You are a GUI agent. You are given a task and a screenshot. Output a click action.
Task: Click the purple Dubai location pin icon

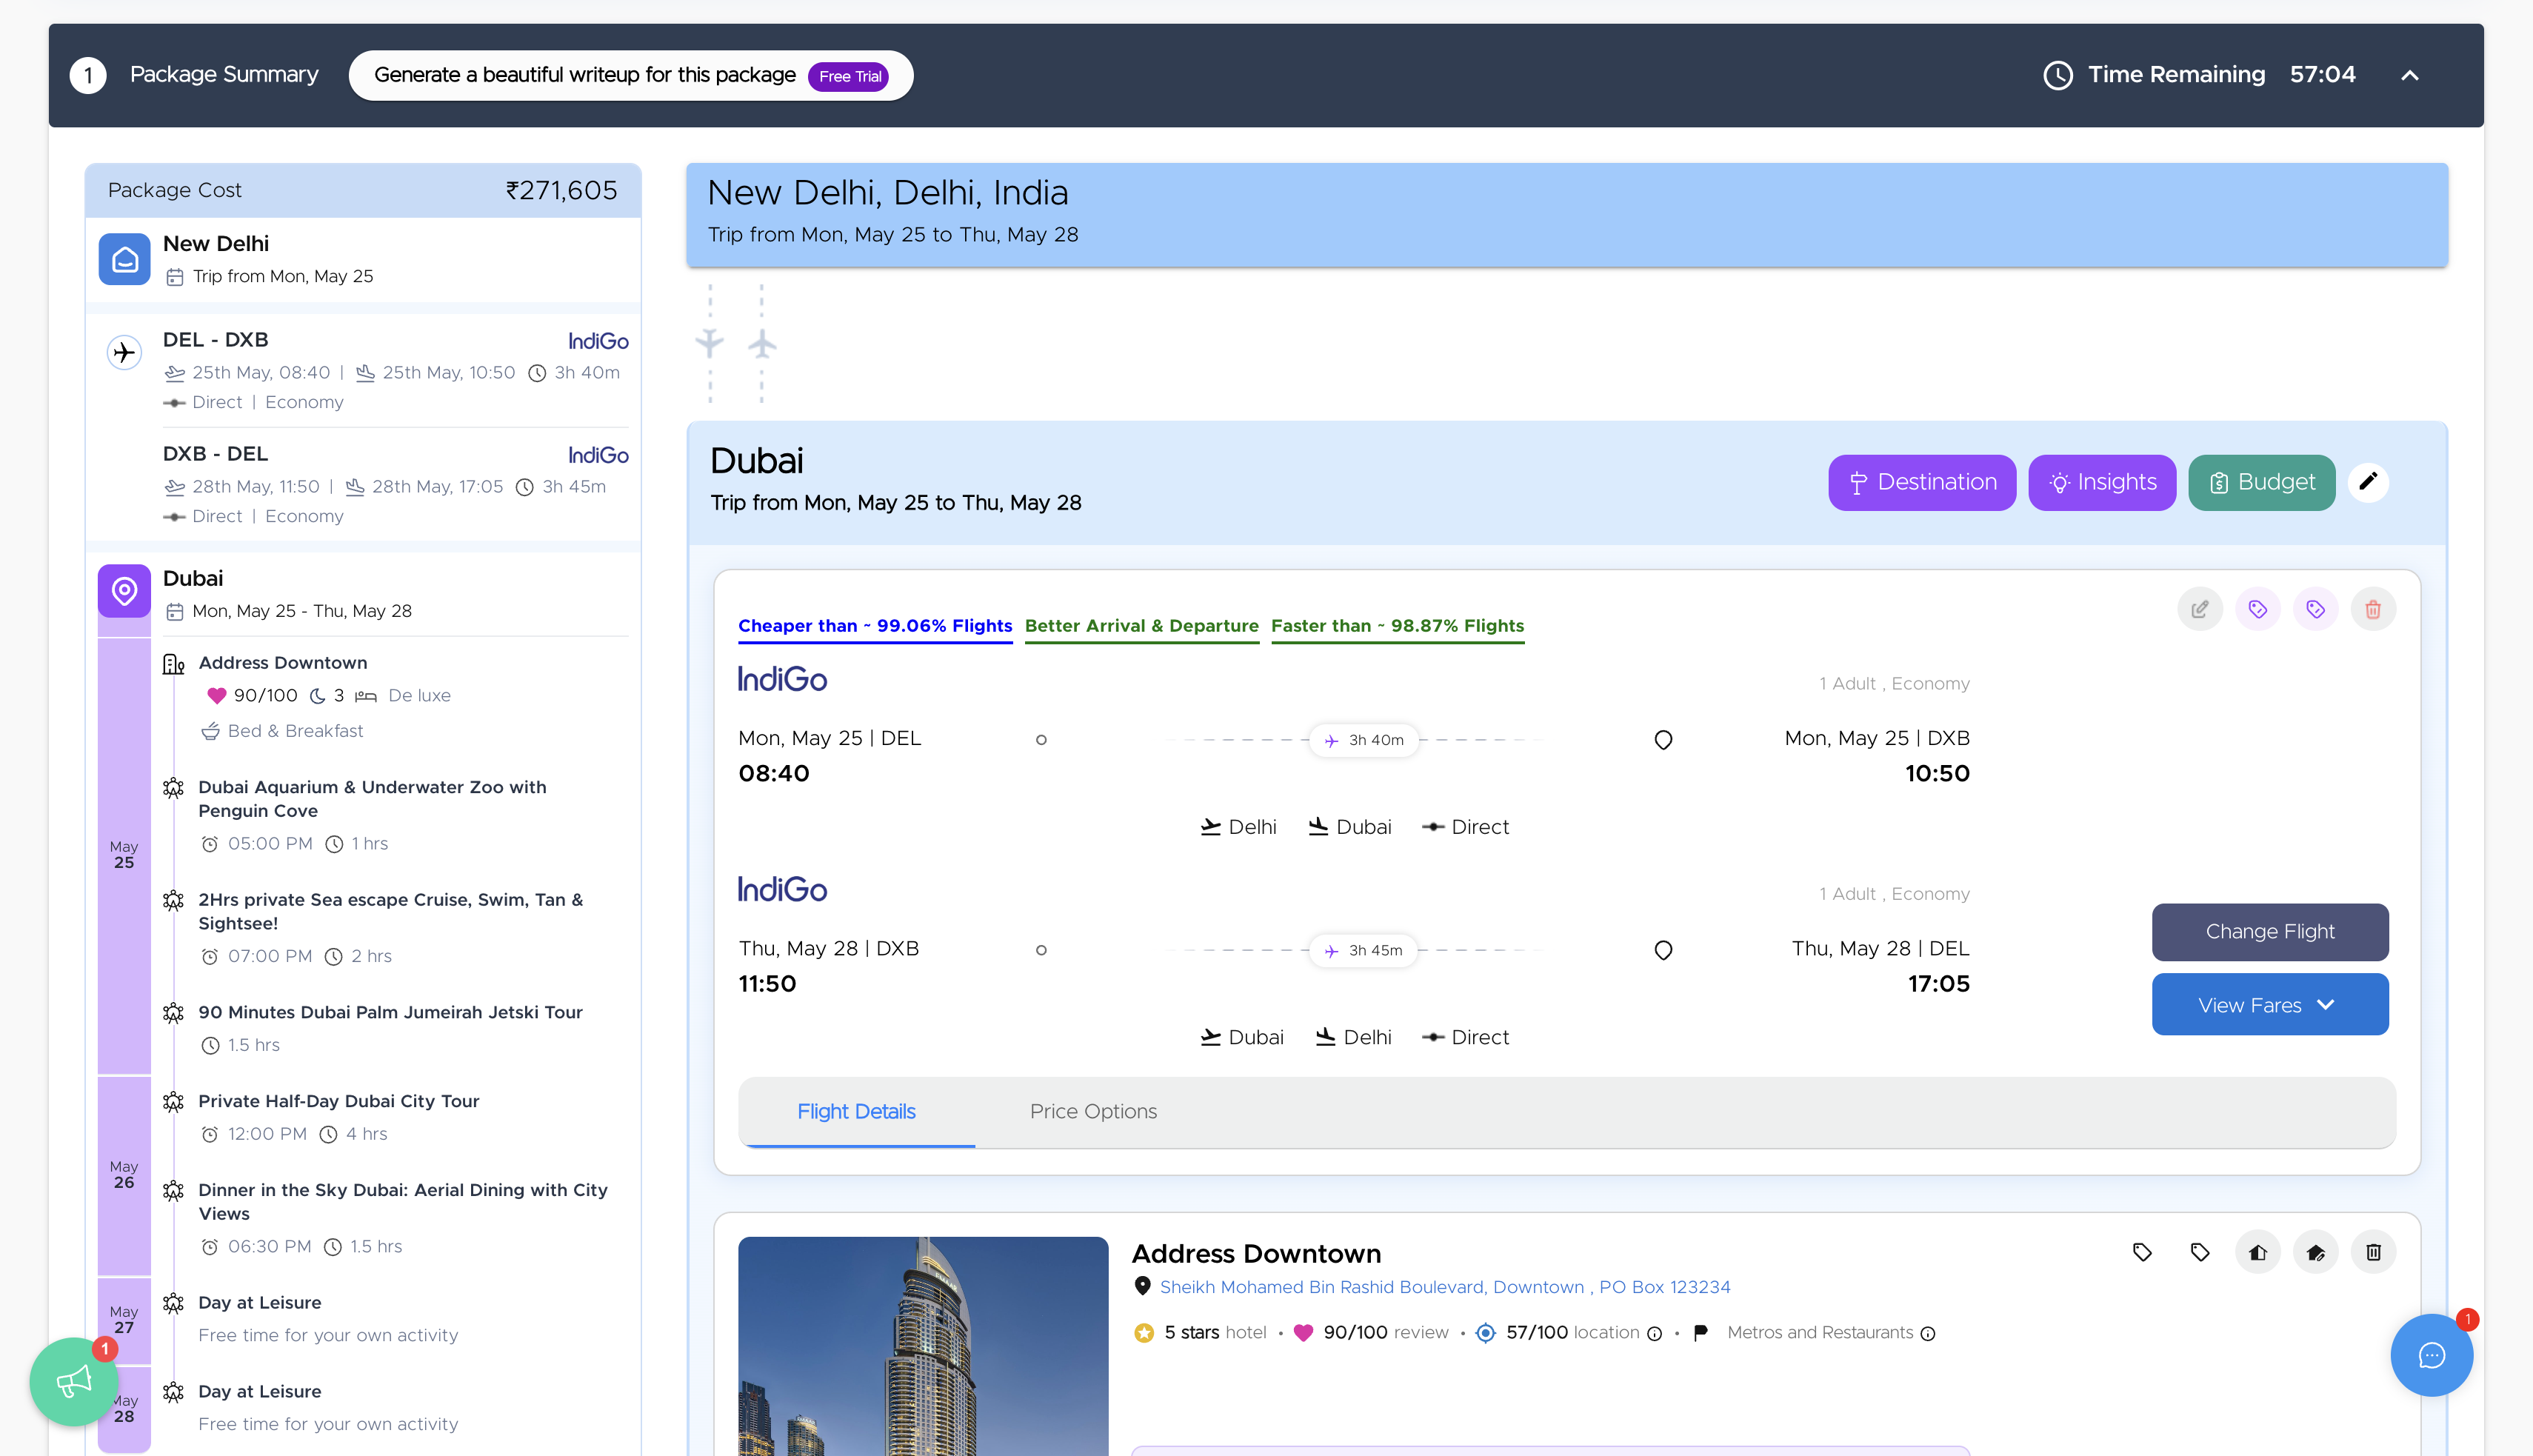[x=125, y=591]
